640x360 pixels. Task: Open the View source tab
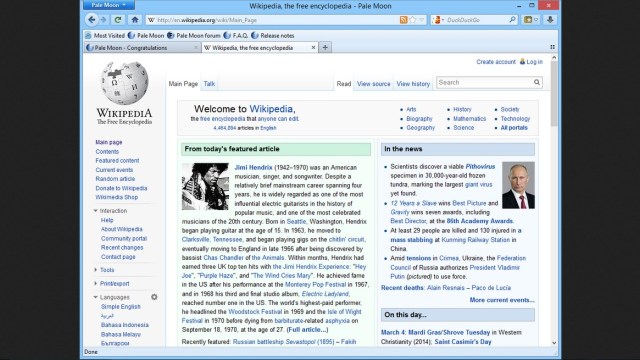373,84
